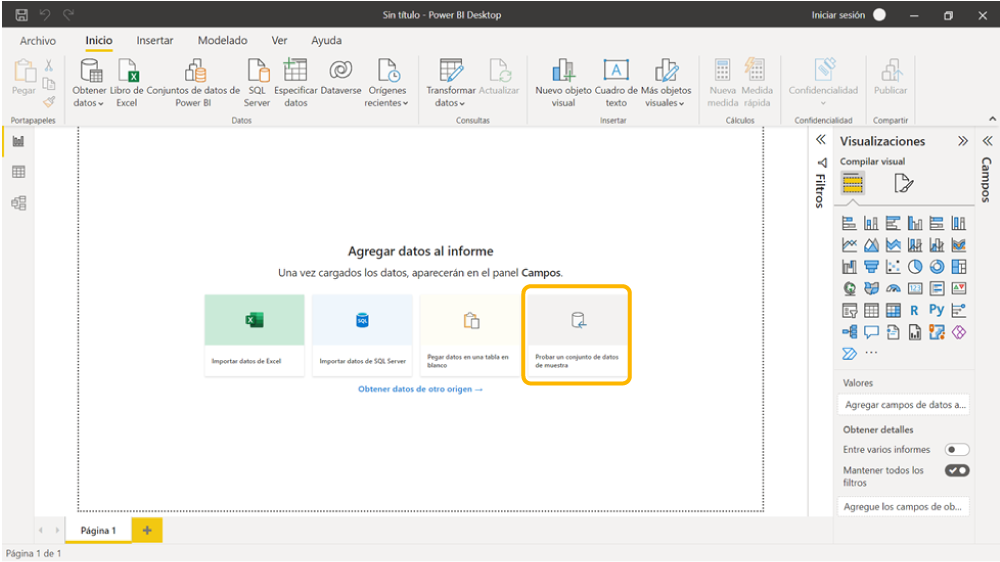
Task: Select the gauge visual
Action: tap(893, 288)
